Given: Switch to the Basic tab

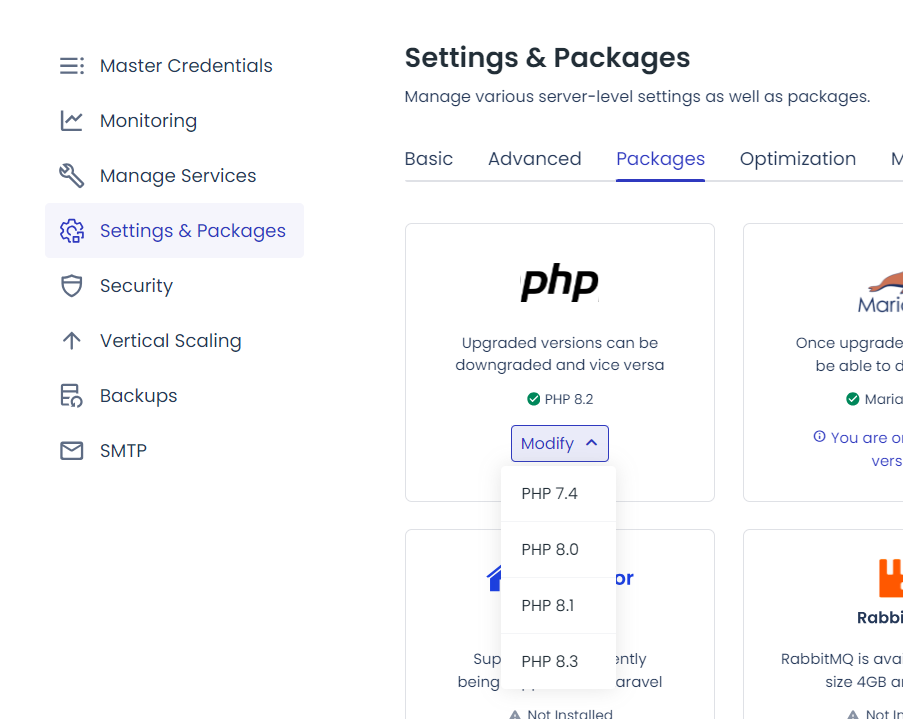Looking at the screenshot, I should pos(428,159).
